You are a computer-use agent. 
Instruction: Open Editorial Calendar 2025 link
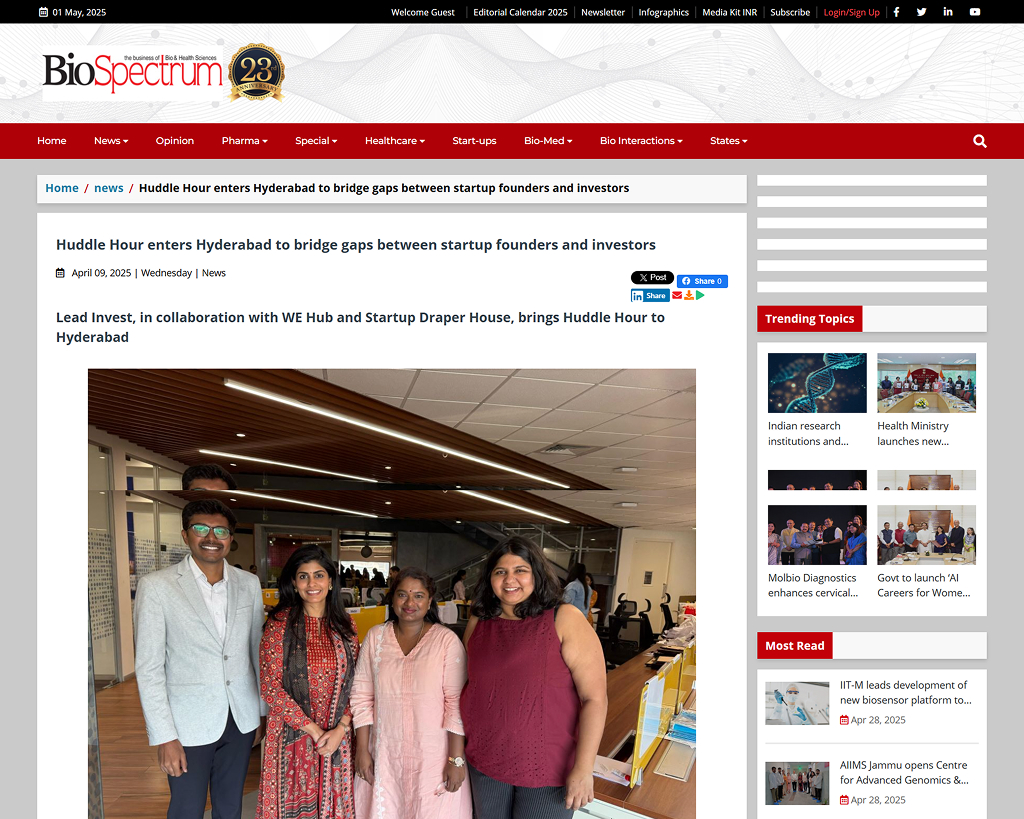point(520,12)
